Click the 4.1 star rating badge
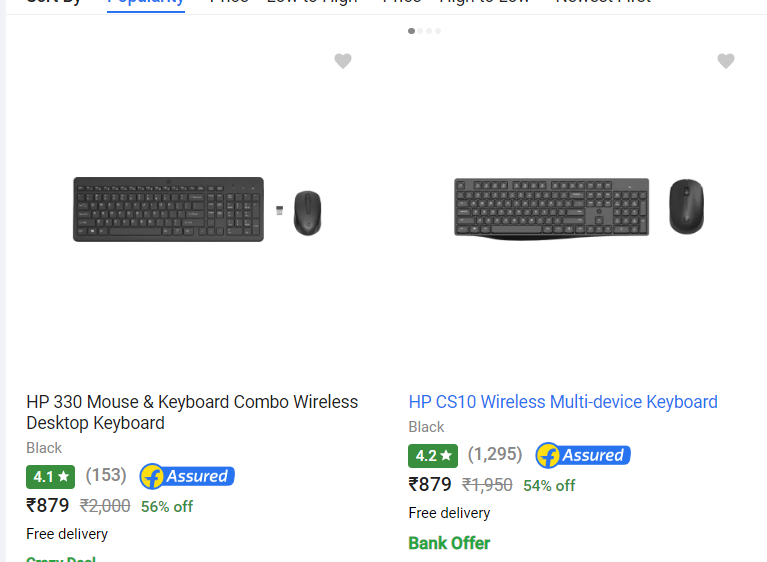The height and width of the screenshot is (562, 767). 51,476
